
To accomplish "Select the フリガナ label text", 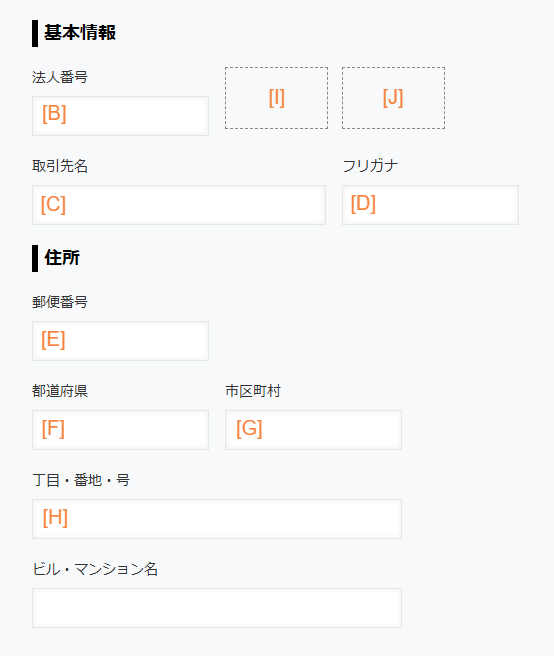I will pyautogui.click(x=370, y=166).
